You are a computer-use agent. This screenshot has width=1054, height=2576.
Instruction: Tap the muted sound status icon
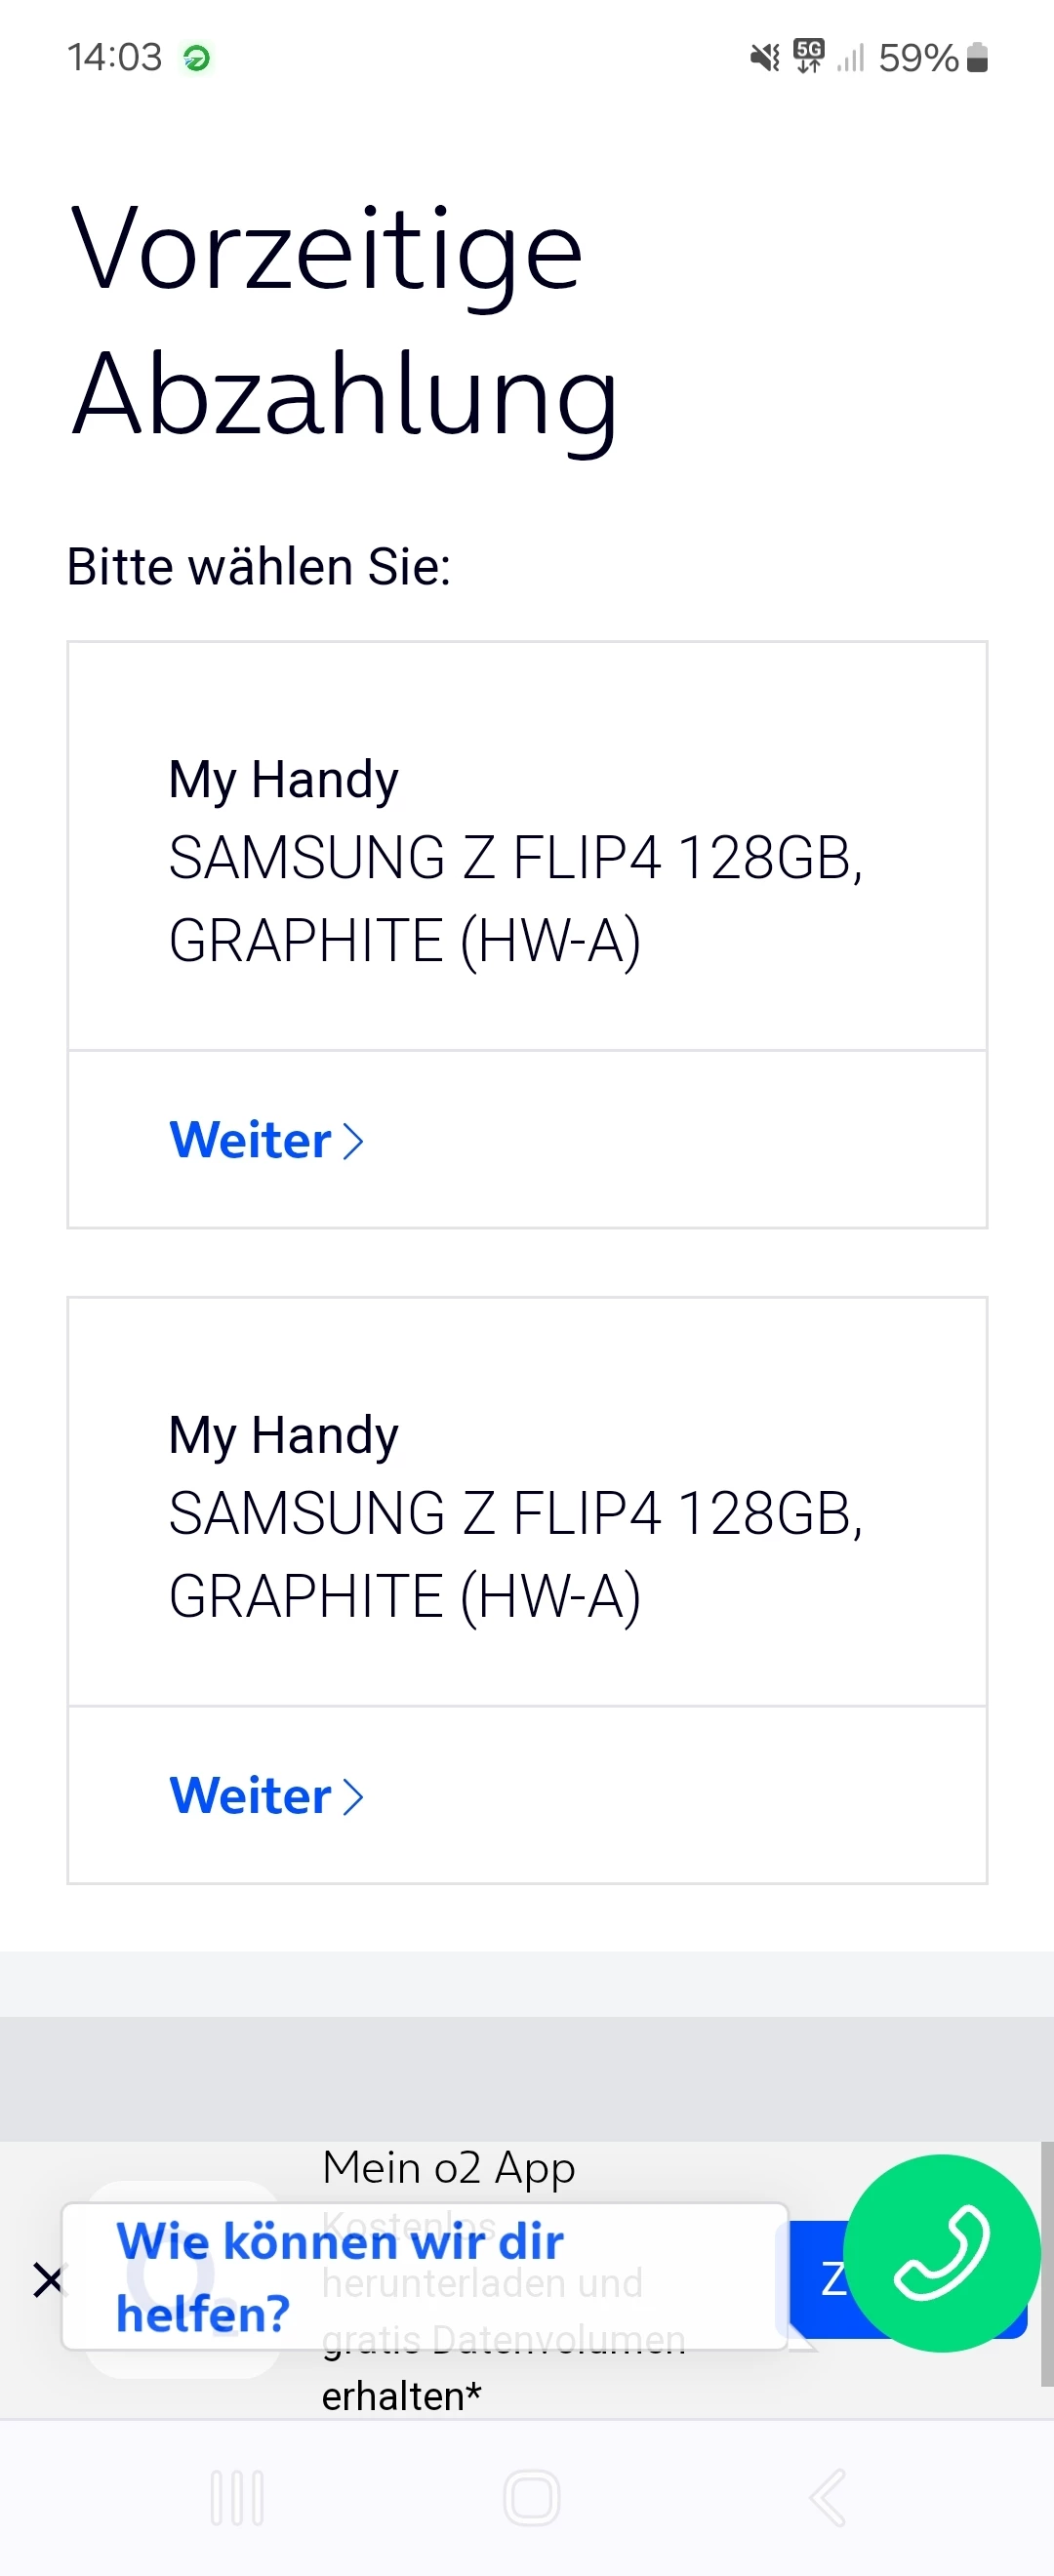[765, 58]
